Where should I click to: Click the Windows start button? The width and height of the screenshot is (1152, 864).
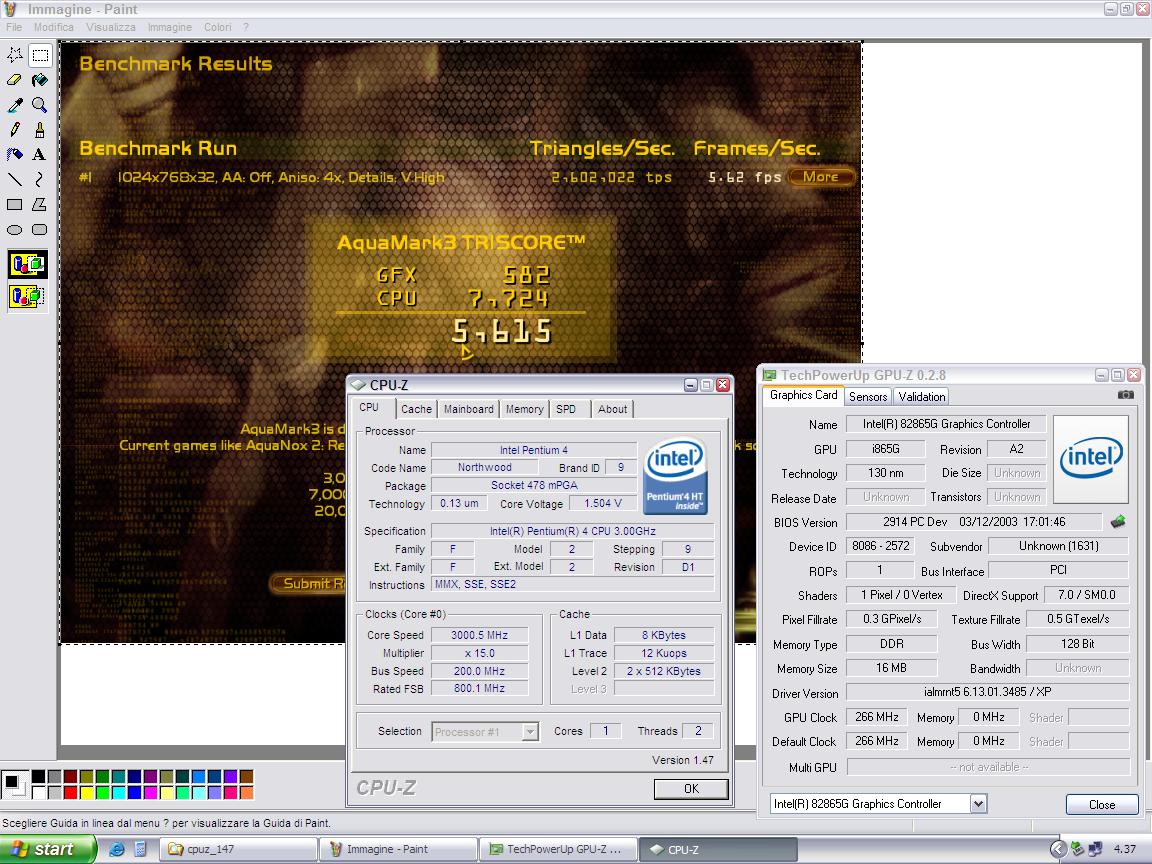tap(48, 849)
